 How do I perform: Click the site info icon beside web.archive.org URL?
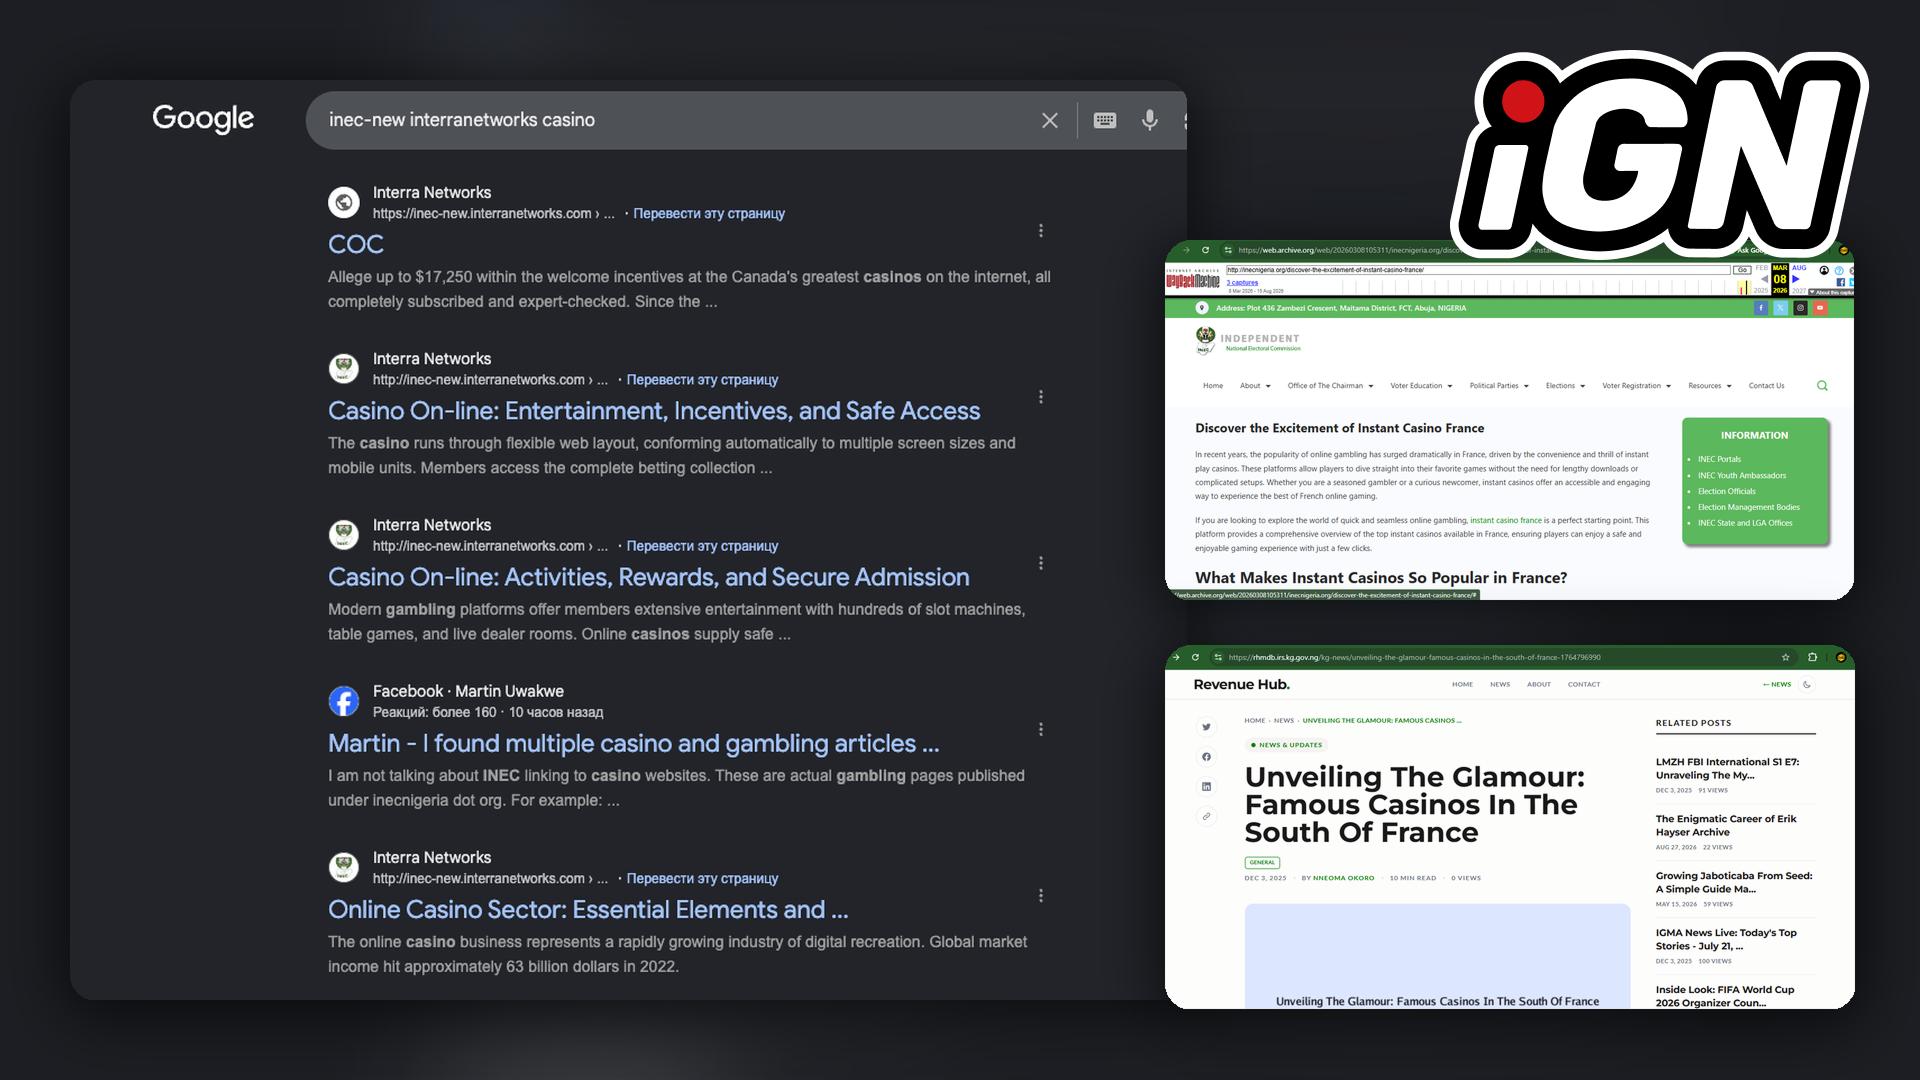[x=1228, y=250]
